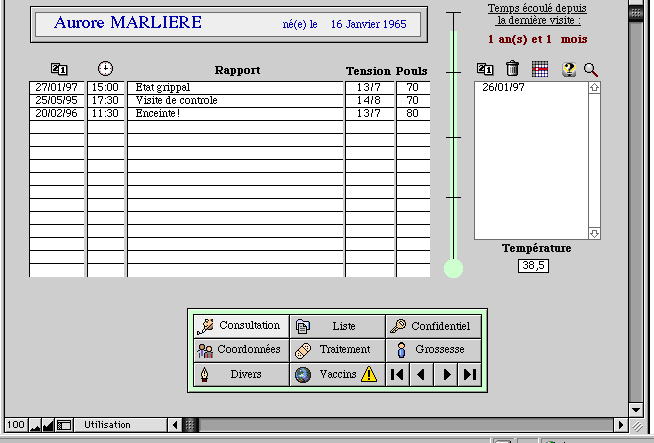Click the vertical scrollbar thumb at top right

636,13
